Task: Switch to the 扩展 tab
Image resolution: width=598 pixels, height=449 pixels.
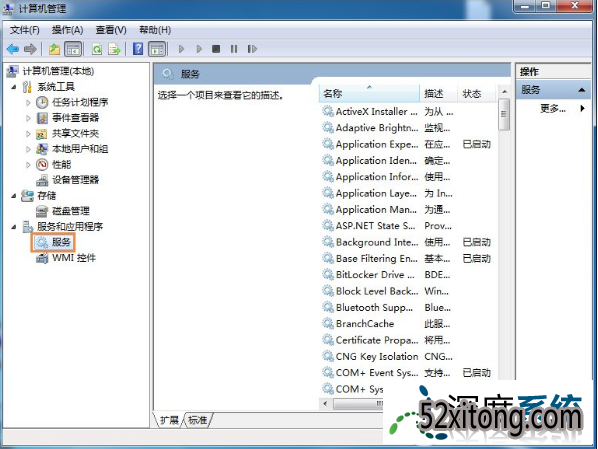Action: point(169,420)
